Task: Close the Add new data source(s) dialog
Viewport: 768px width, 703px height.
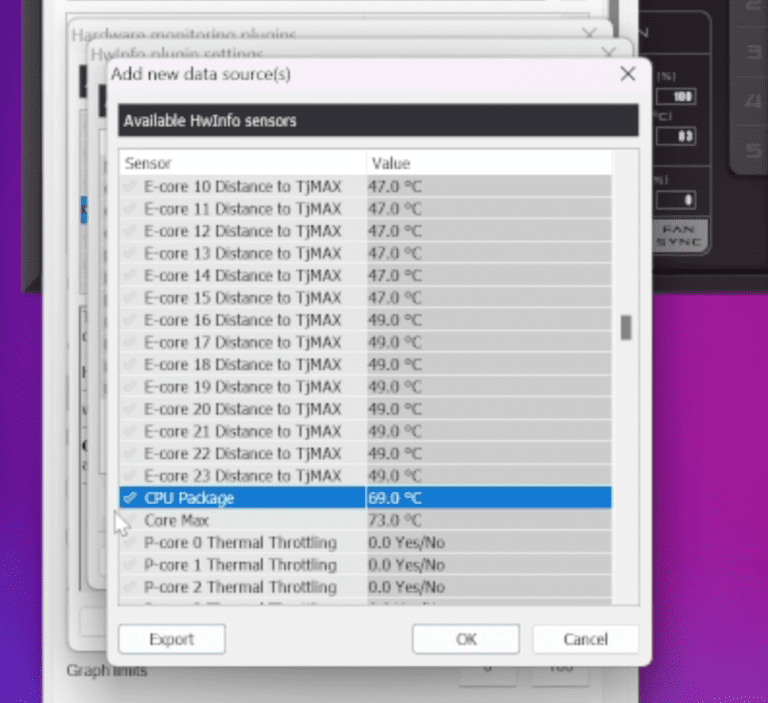Action: [627, 74]
